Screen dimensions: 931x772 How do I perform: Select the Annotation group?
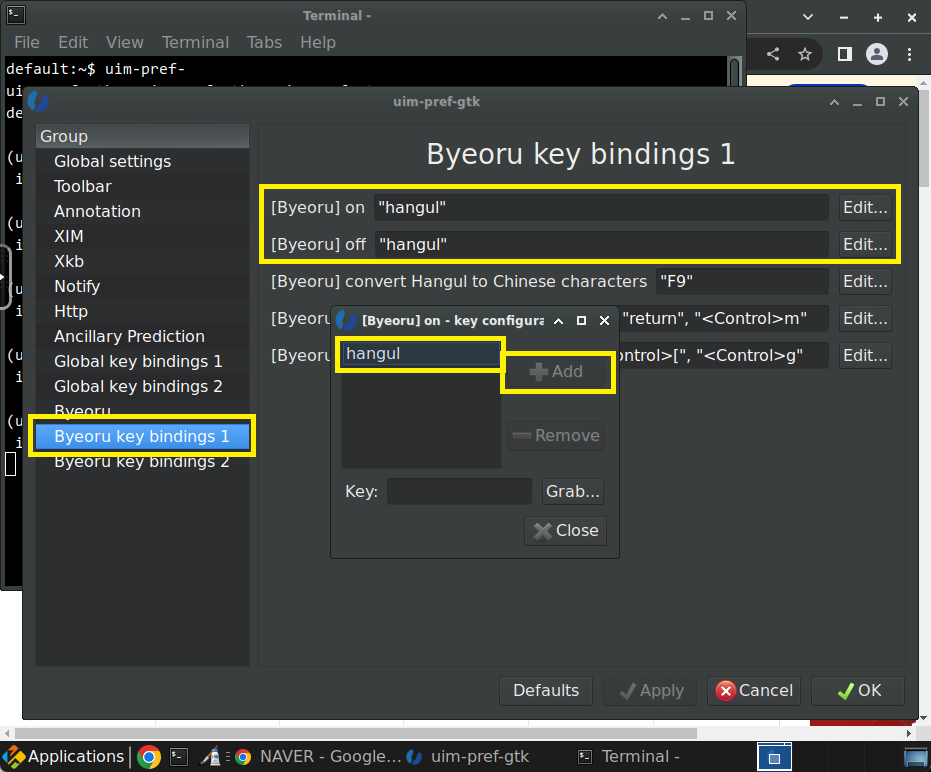pyautogui.click(x=142, y=211)
